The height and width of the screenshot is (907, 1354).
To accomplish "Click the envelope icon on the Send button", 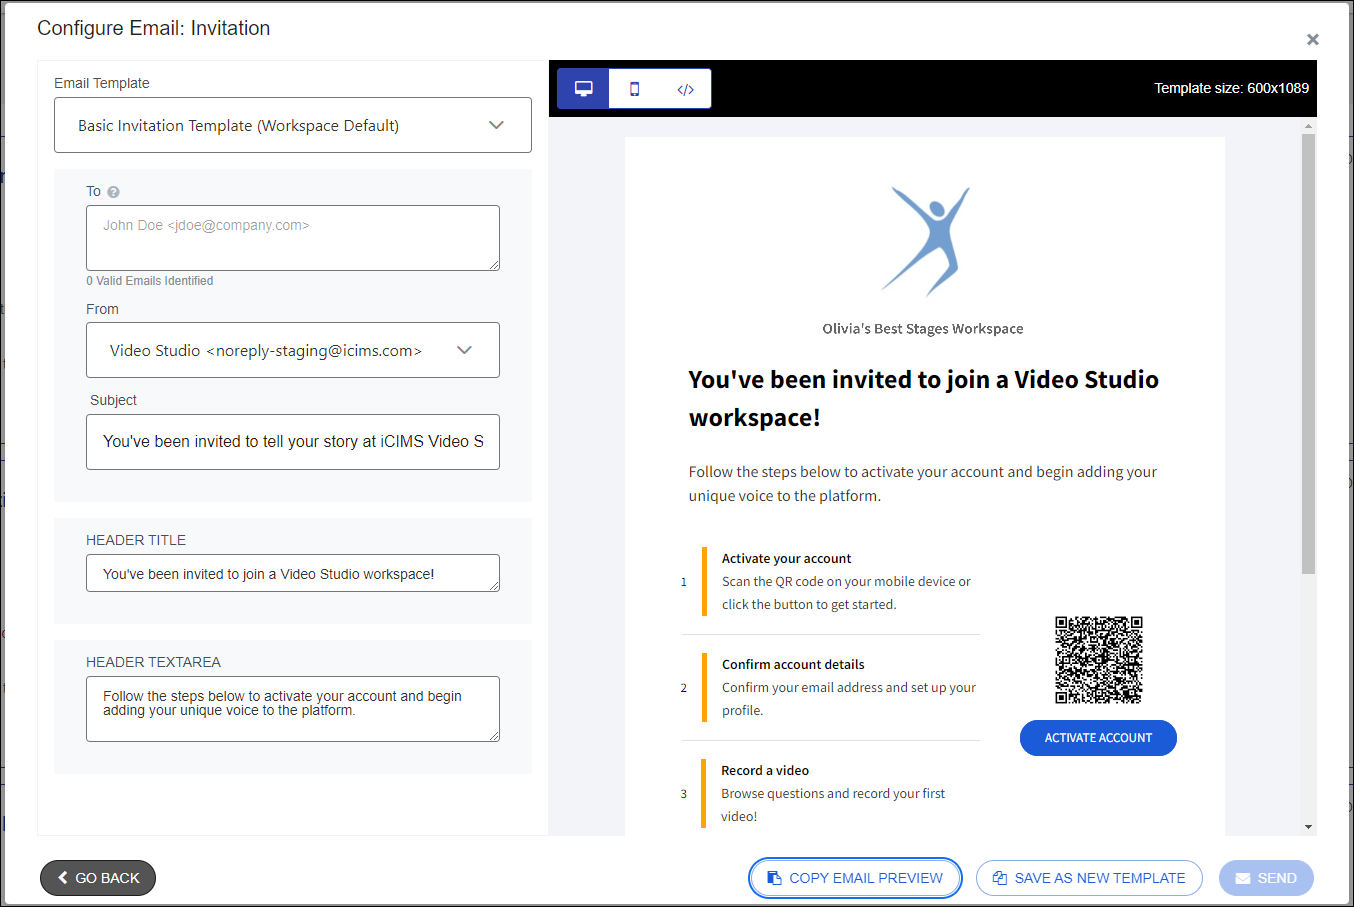I will click(x=1243, y=878).
